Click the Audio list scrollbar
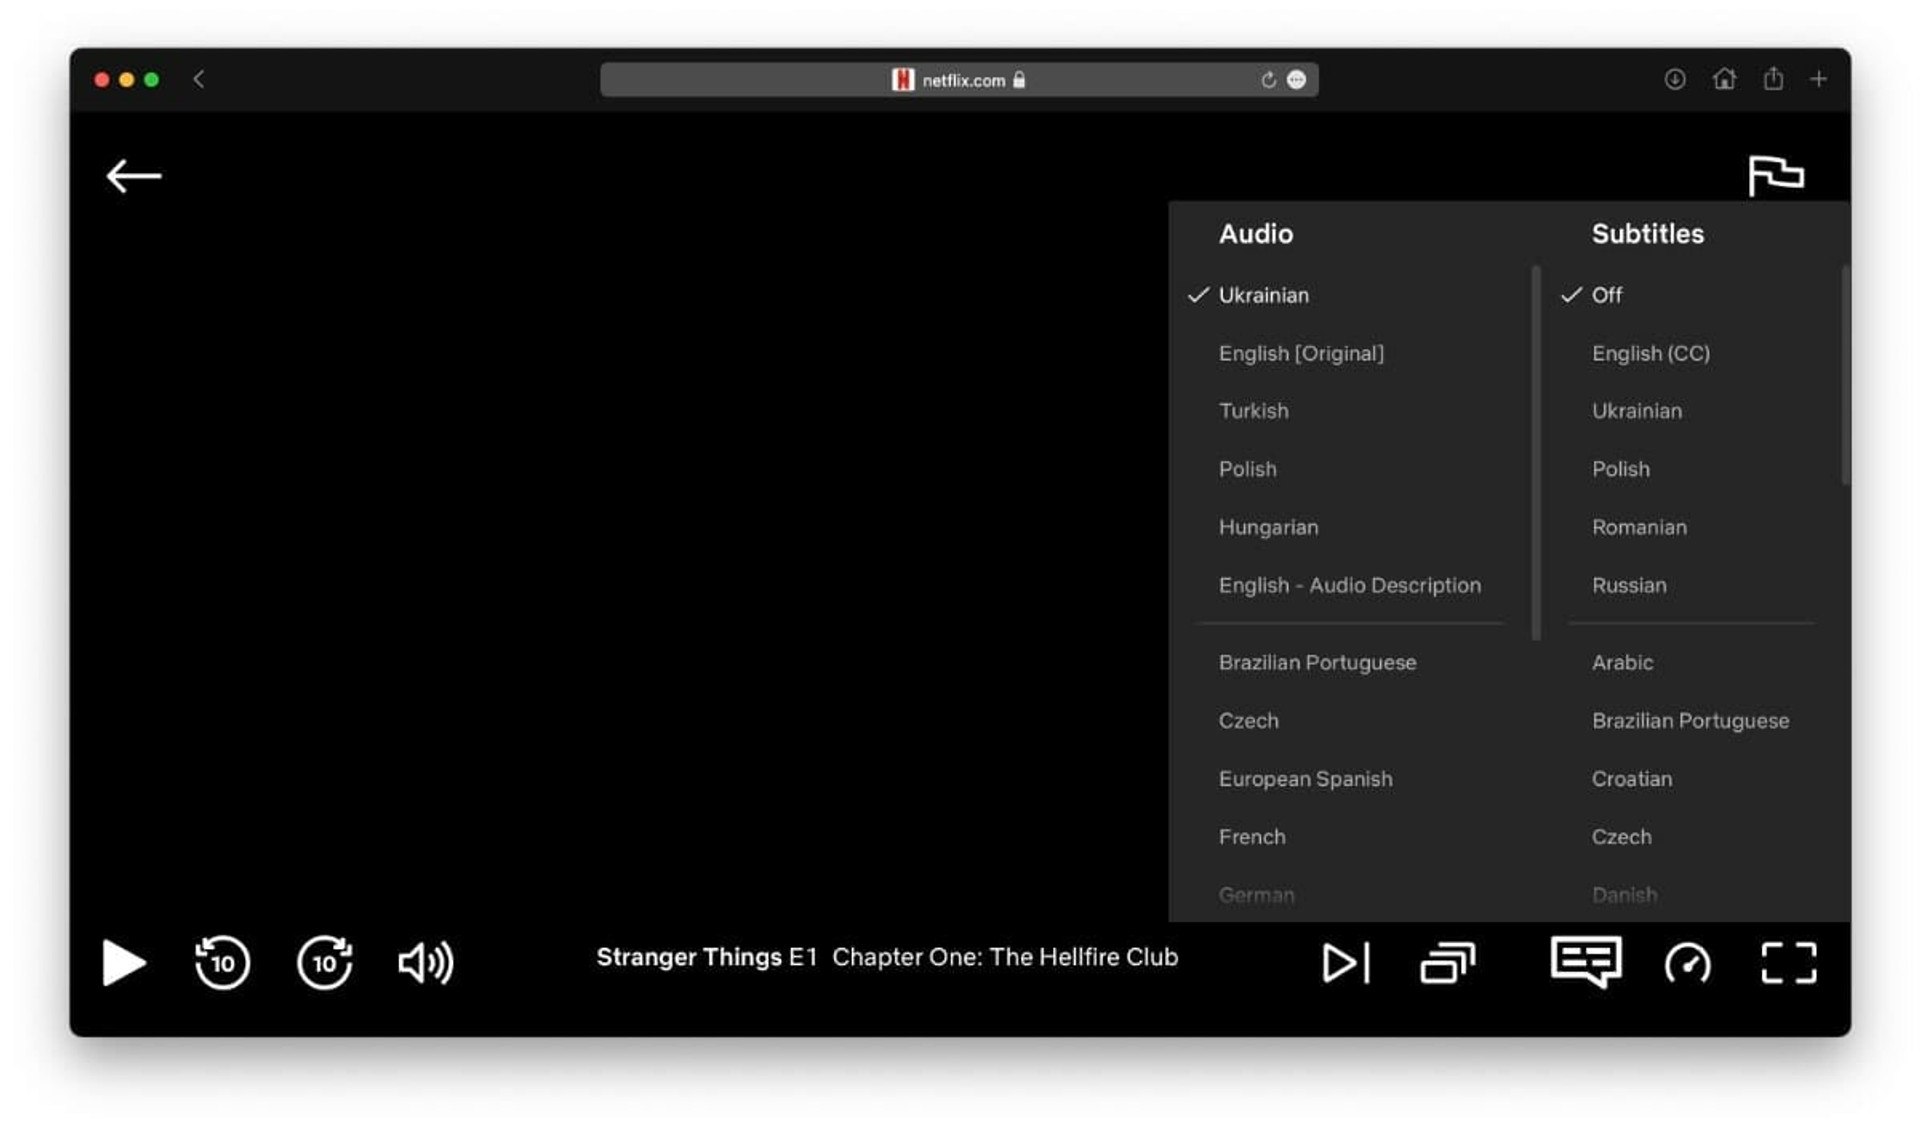 click(x=1536, y=453)
